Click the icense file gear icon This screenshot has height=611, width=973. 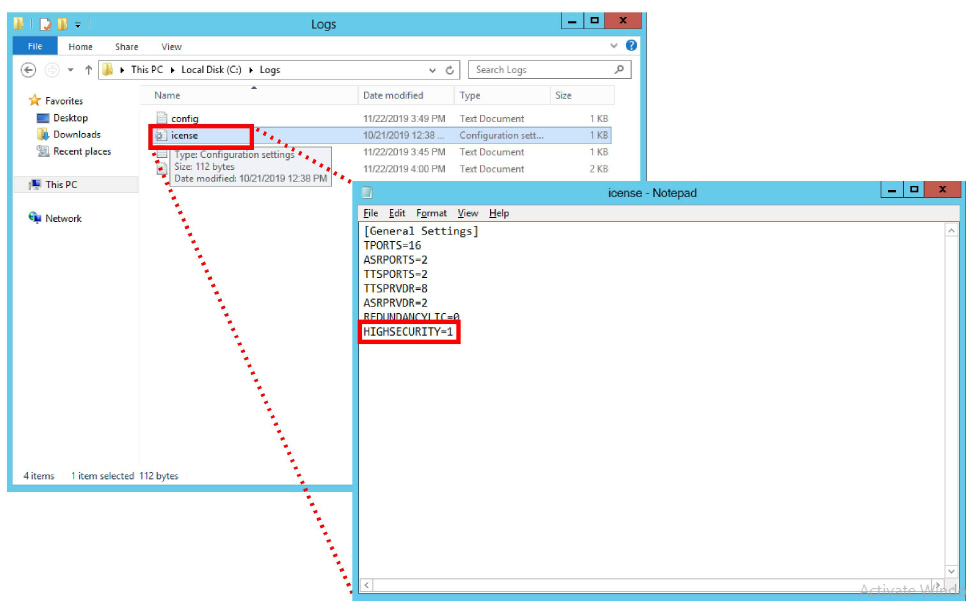coord(161,135)
